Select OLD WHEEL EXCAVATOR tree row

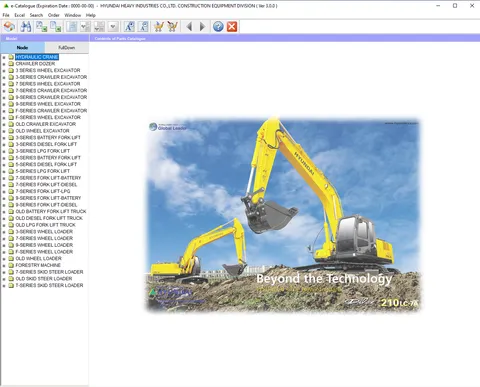pos(42,131)
